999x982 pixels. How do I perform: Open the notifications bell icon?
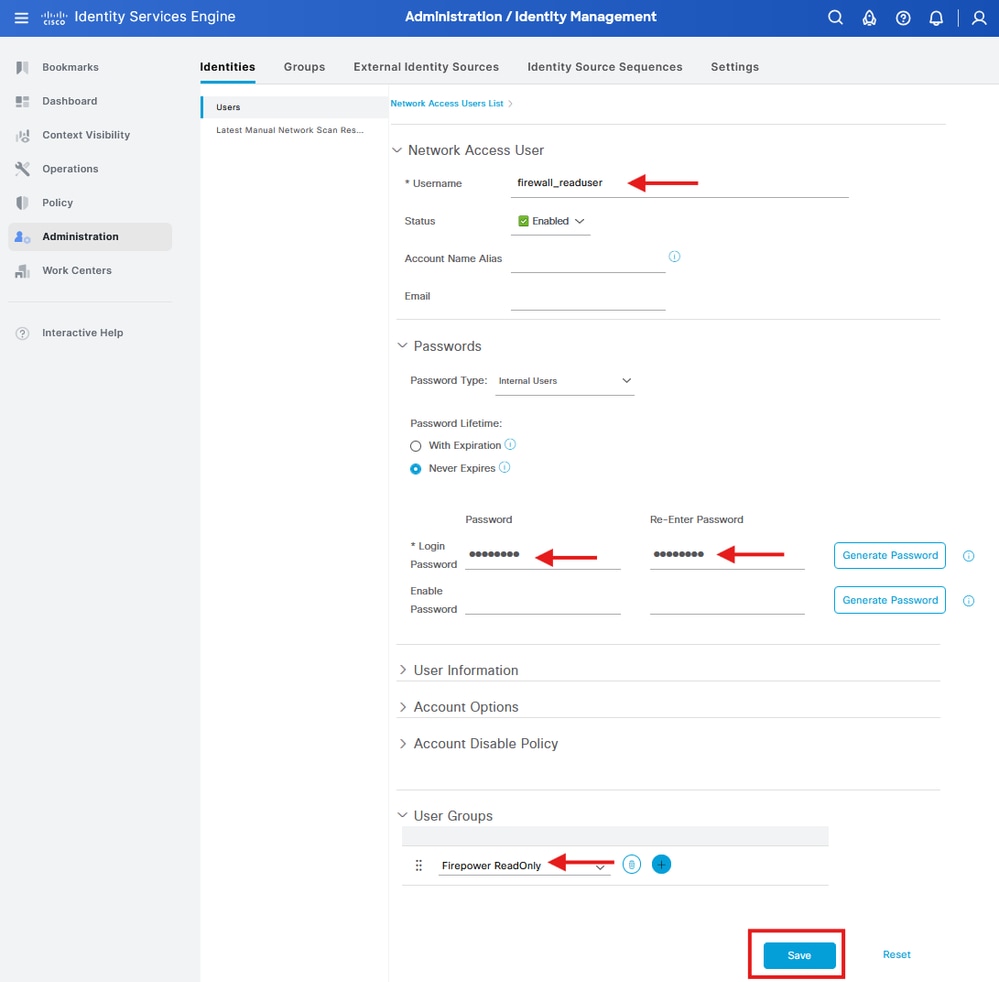click(936, 18)
